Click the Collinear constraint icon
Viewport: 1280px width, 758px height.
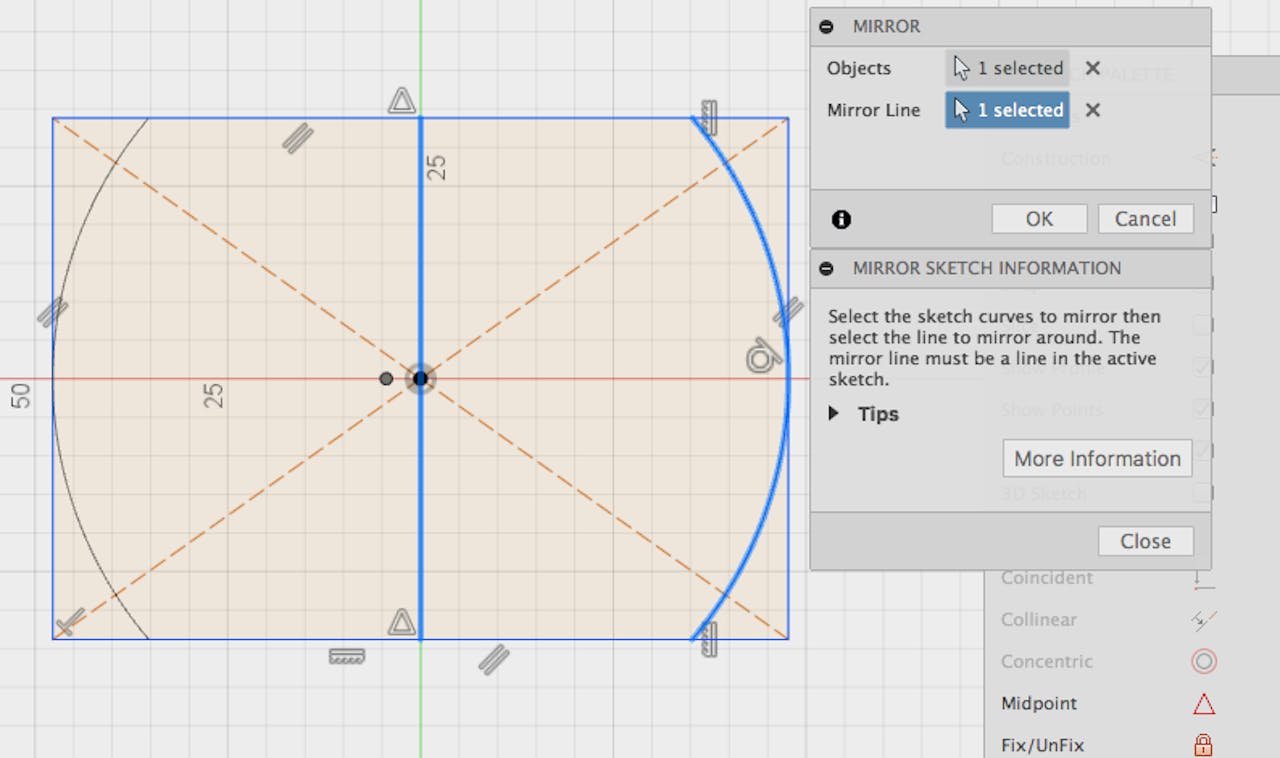click(1203, 620)
